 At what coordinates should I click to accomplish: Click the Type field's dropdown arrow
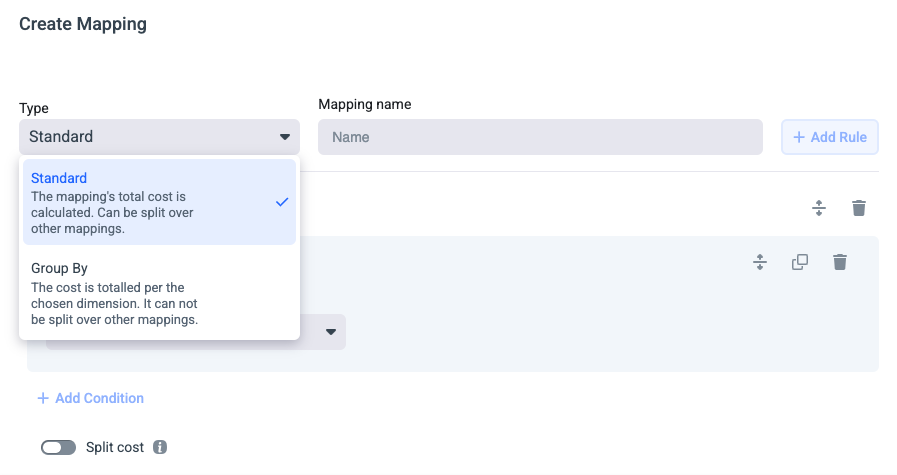pos(285,137)
